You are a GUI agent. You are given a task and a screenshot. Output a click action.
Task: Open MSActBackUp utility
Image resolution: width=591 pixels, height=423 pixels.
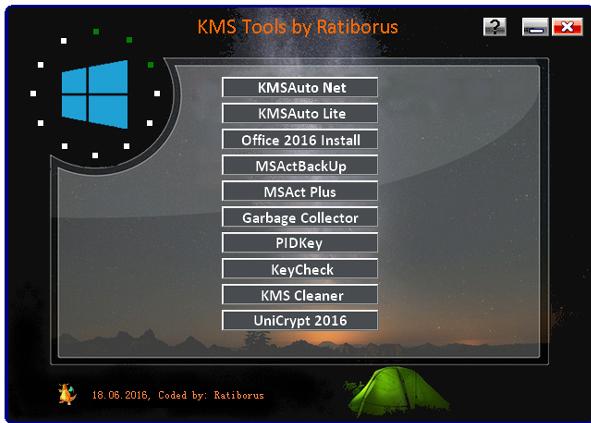[300, 166]
